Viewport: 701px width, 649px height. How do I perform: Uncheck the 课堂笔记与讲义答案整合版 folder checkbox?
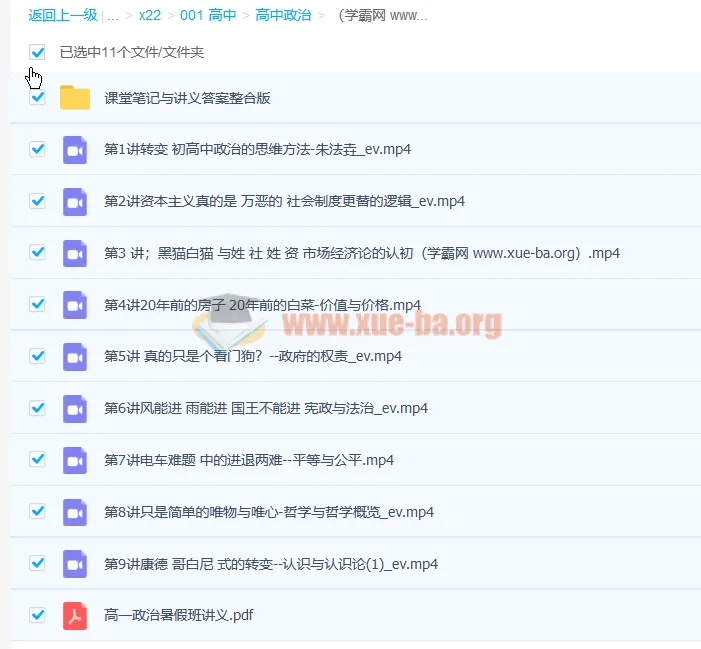(x=37, y=97)
